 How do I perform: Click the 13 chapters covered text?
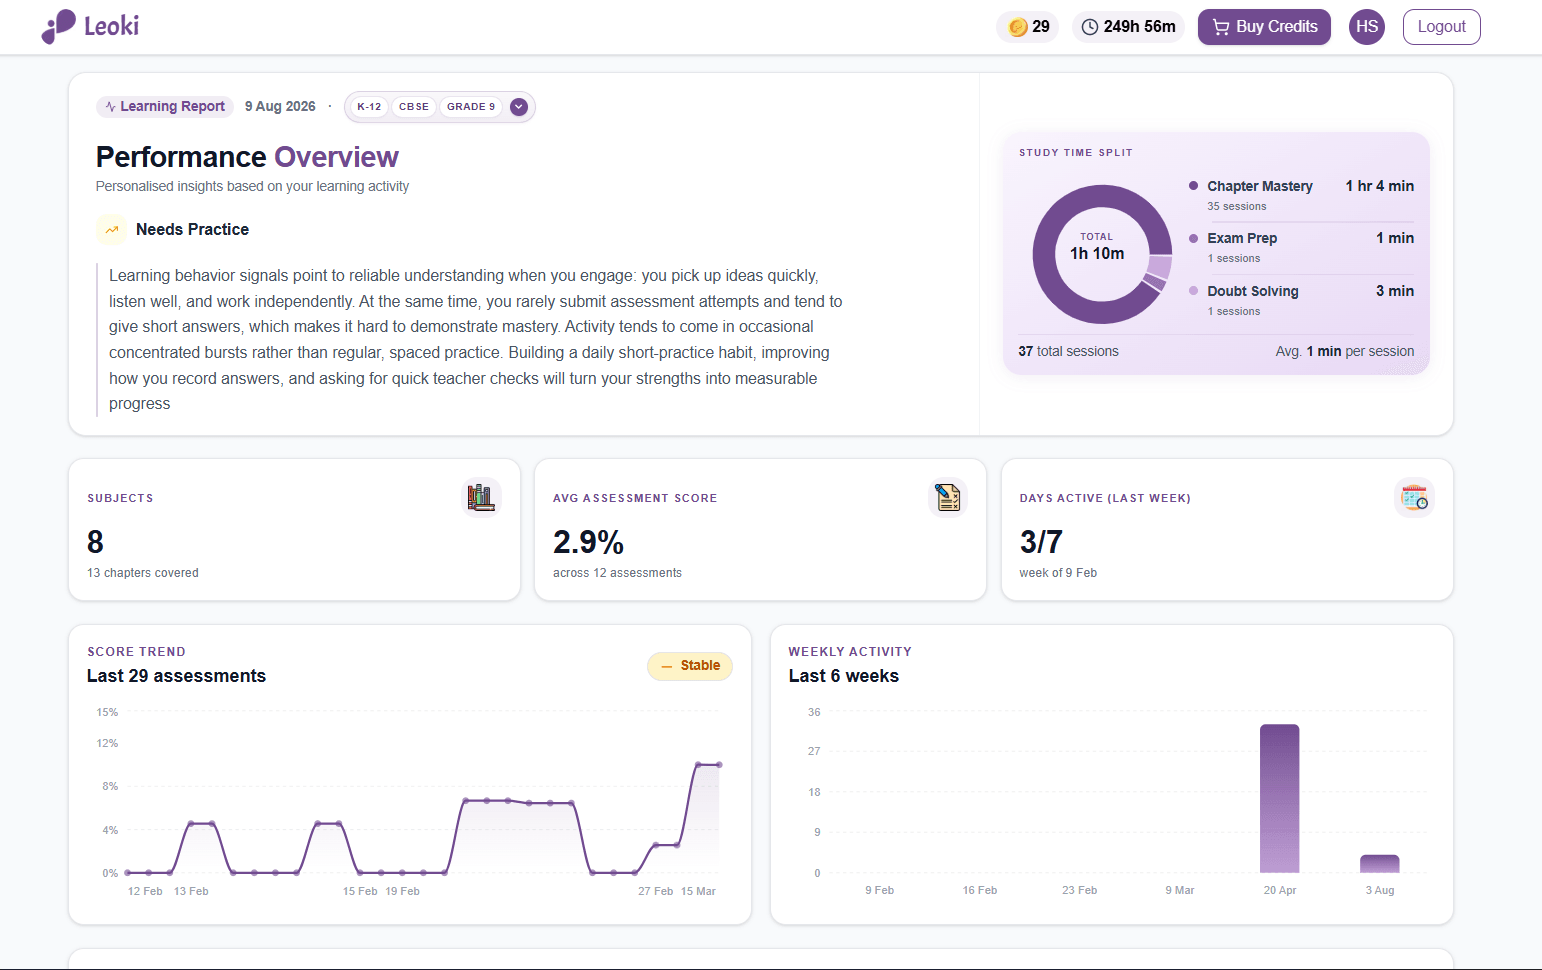click(143, 573)
